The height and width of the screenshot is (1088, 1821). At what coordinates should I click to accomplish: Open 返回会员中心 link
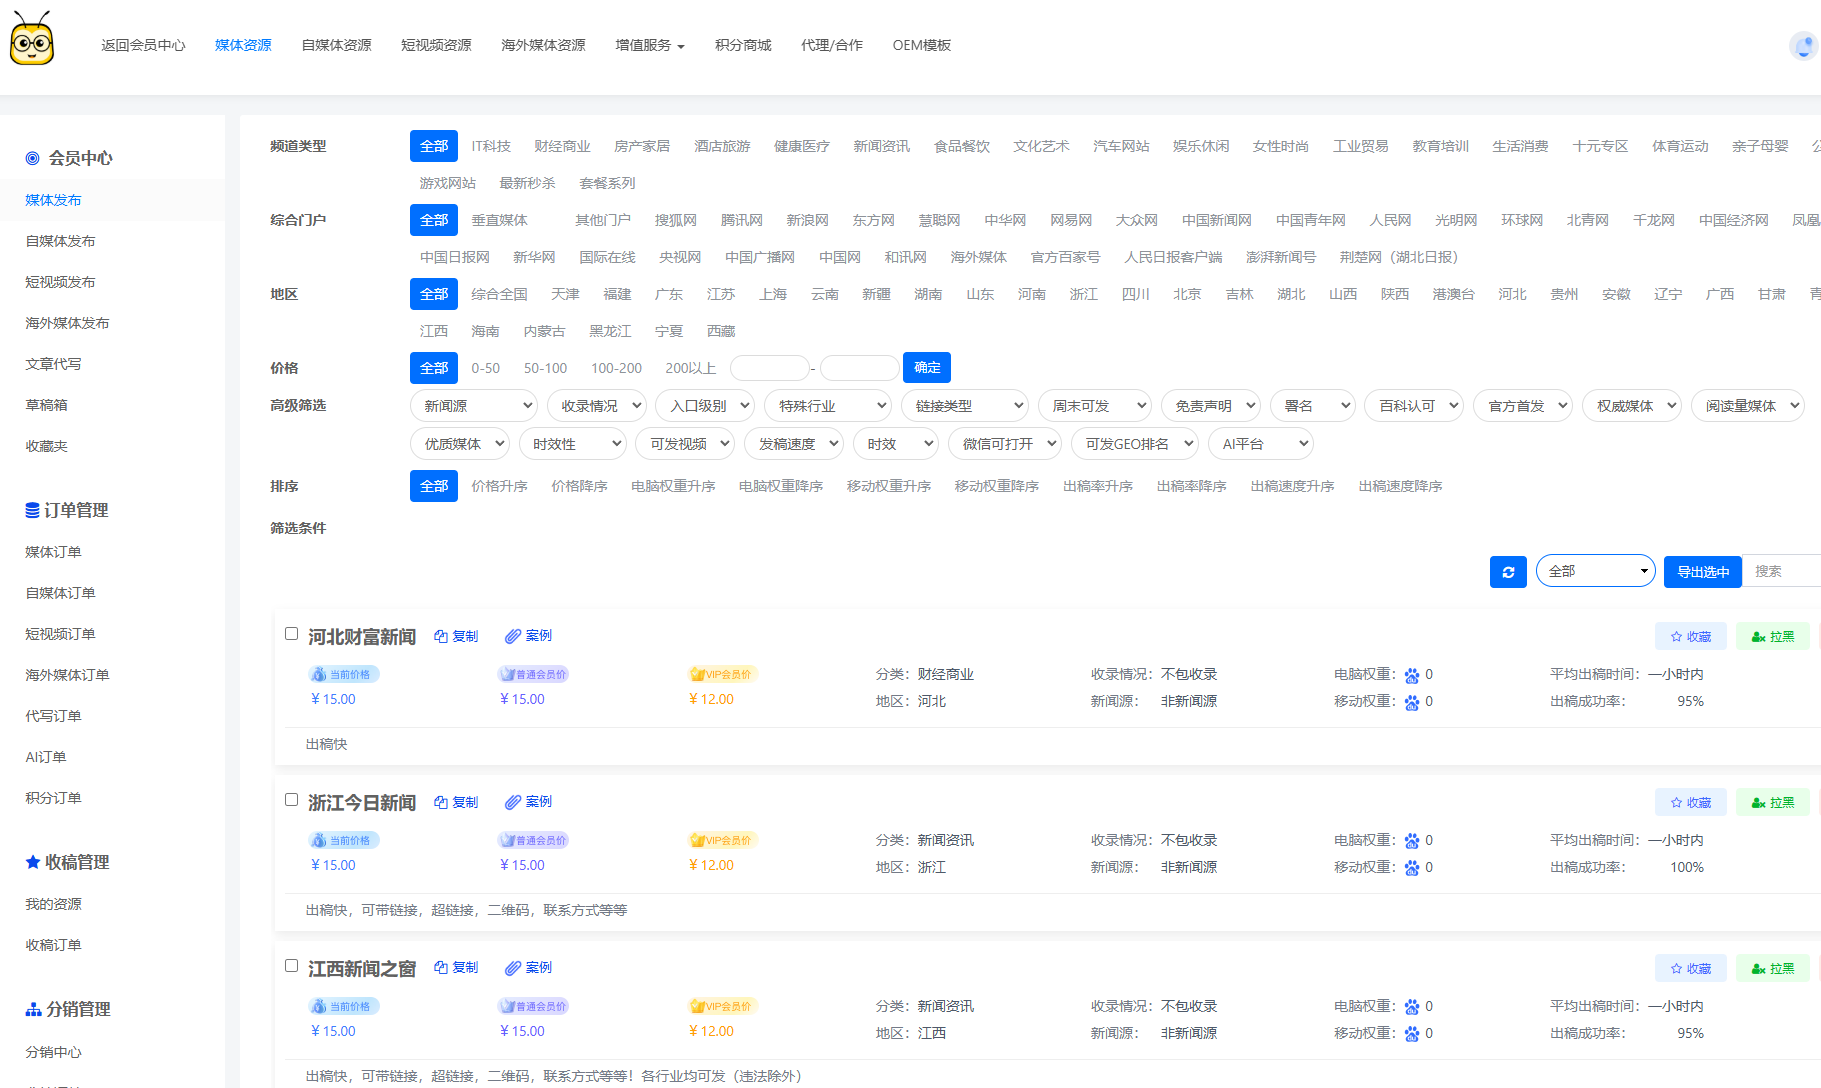[143, 45]
